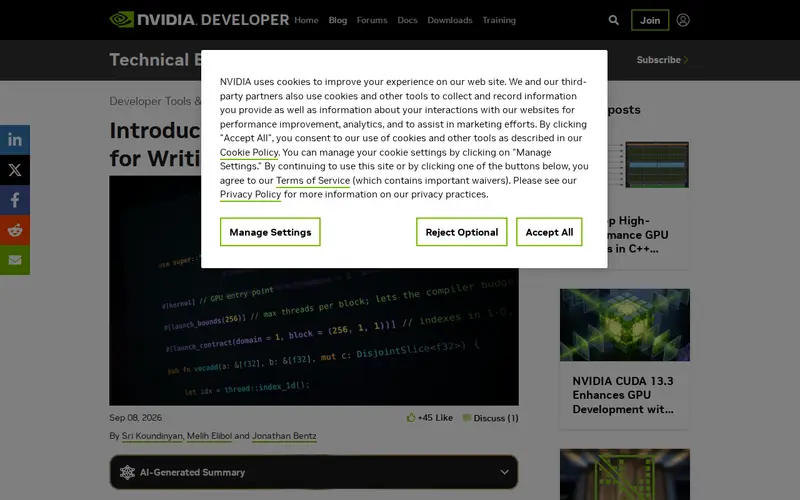
Task: Open the related post chart thumbnail
Action: coord(649,165)
